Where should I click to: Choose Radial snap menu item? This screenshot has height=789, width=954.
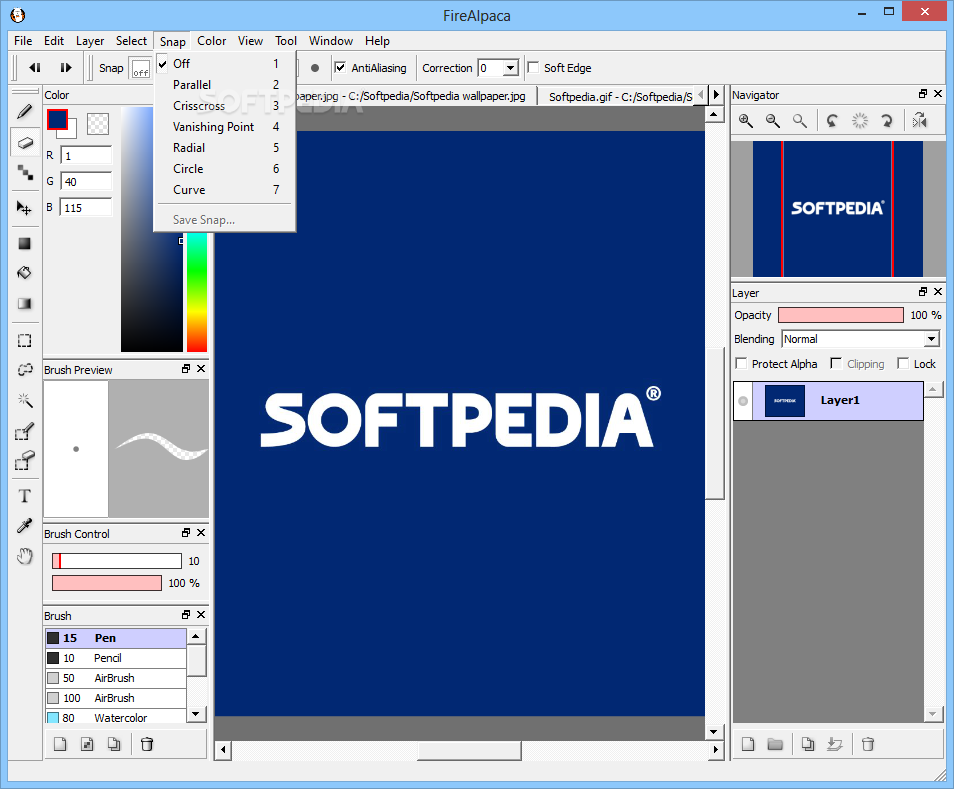(x=225, y=148)
